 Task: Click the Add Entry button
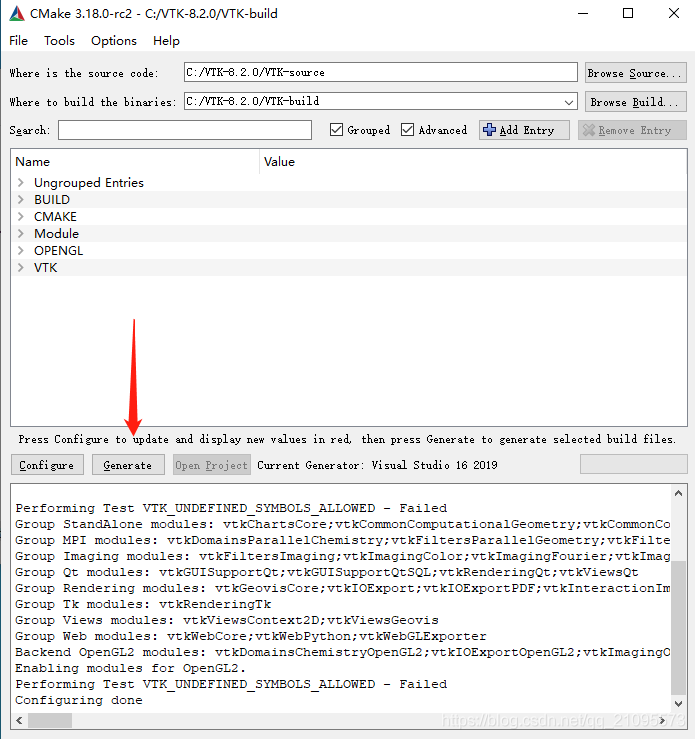524,130
